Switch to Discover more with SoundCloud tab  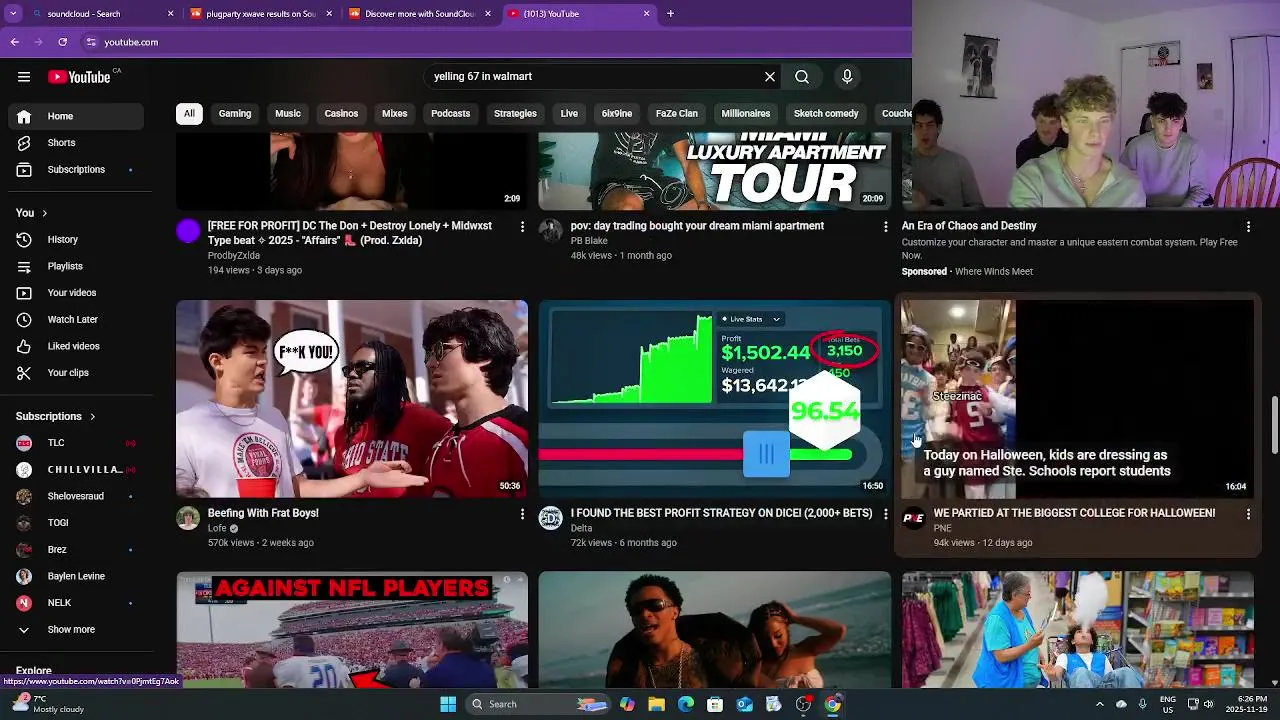(x=420, y=14)
